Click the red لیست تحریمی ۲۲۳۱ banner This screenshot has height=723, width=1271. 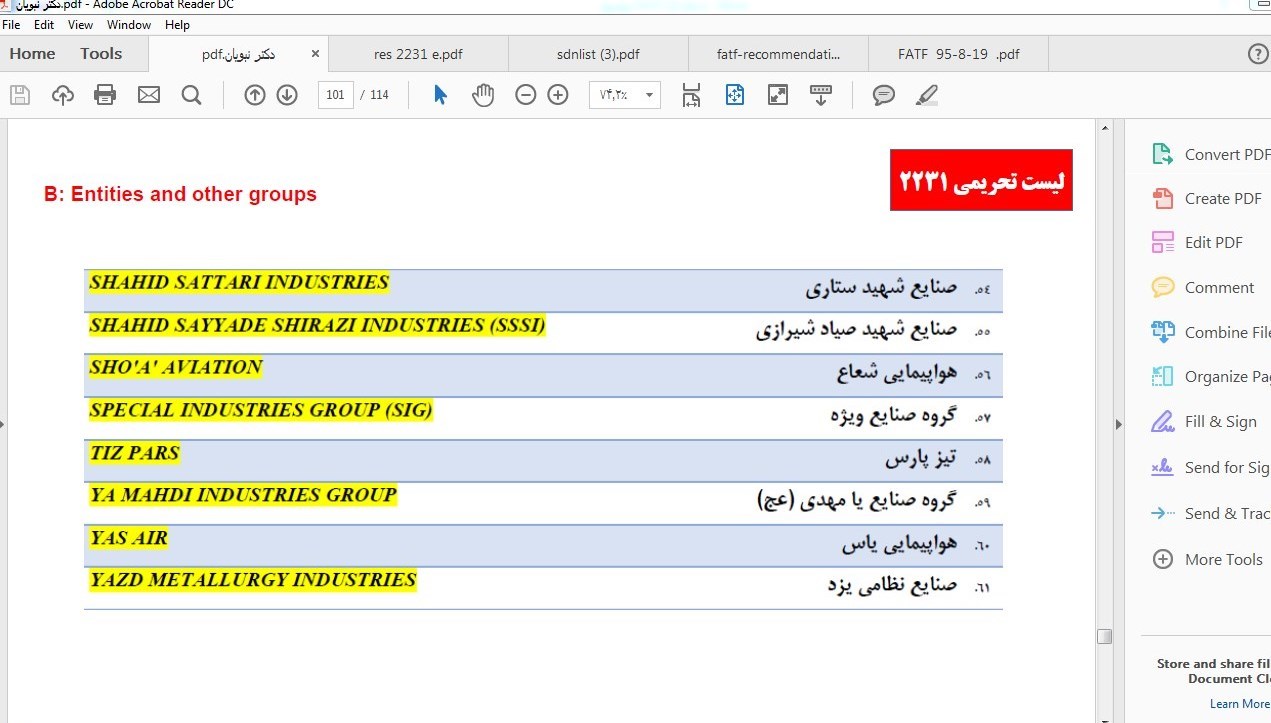tap(981, 180)
